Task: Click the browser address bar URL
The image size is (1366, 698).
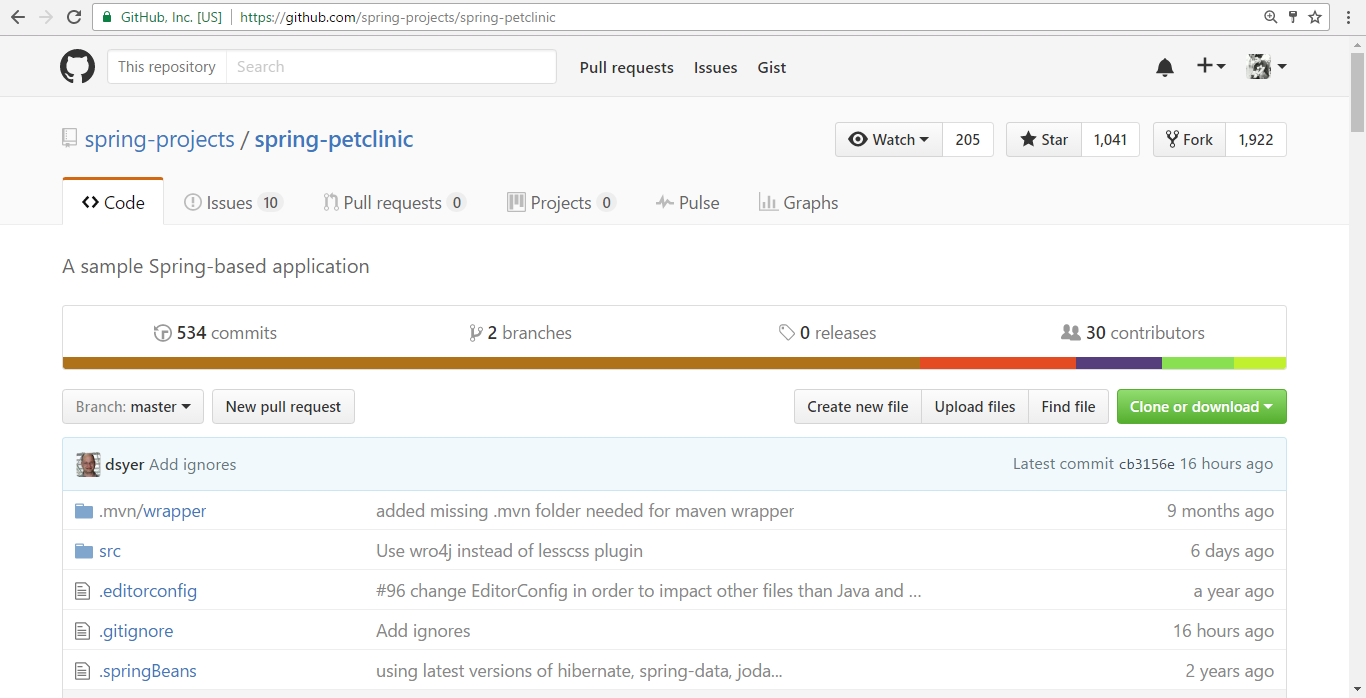Action: 398,17
